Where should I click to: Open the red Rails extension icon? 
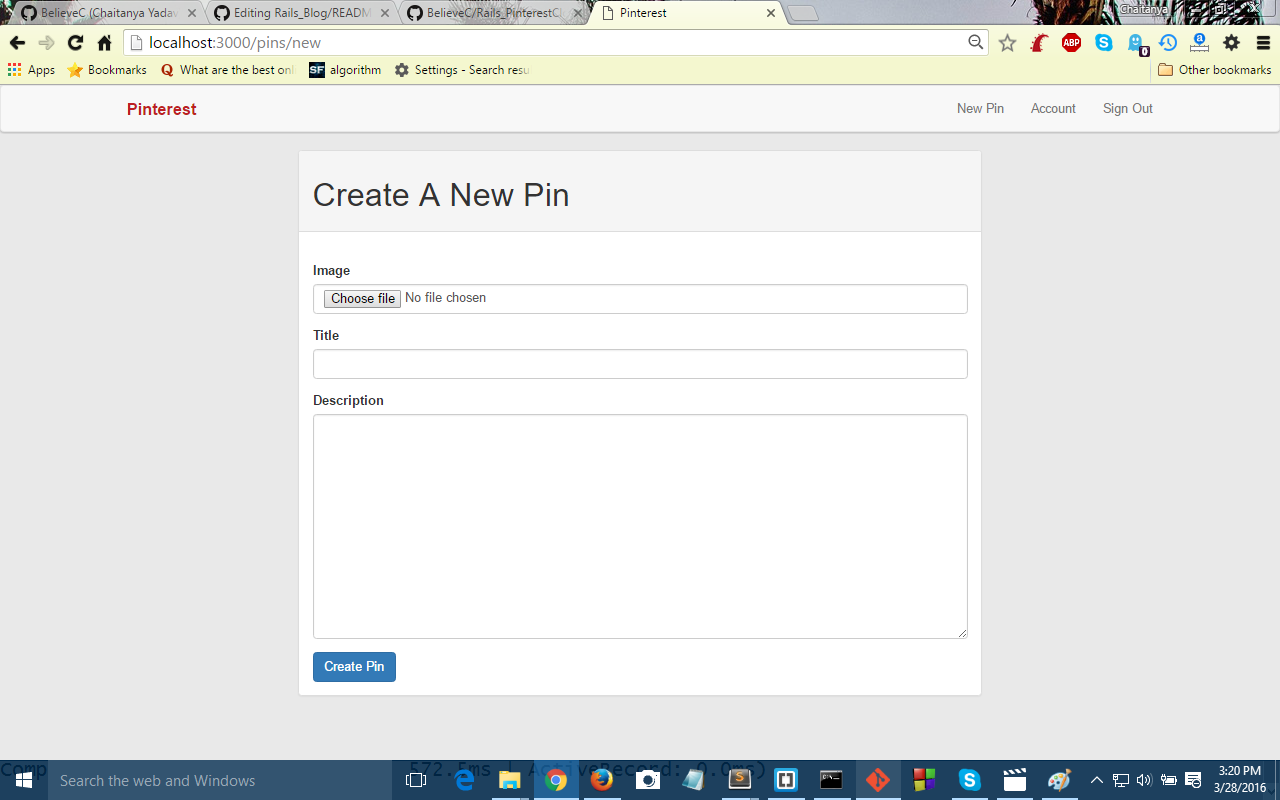pos(1039,43)
